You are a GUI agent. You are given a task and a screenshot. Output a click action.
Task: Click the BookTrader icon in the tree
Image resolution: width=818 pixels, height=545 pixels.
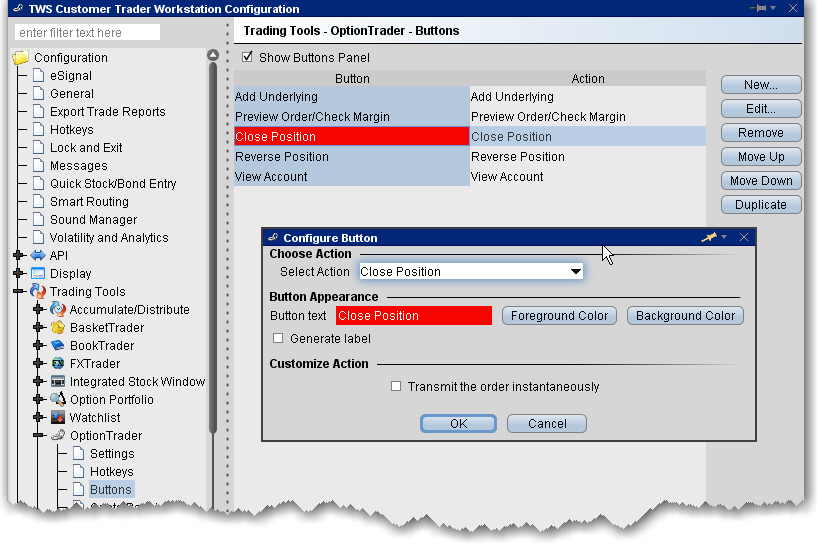tap(58, 346)
